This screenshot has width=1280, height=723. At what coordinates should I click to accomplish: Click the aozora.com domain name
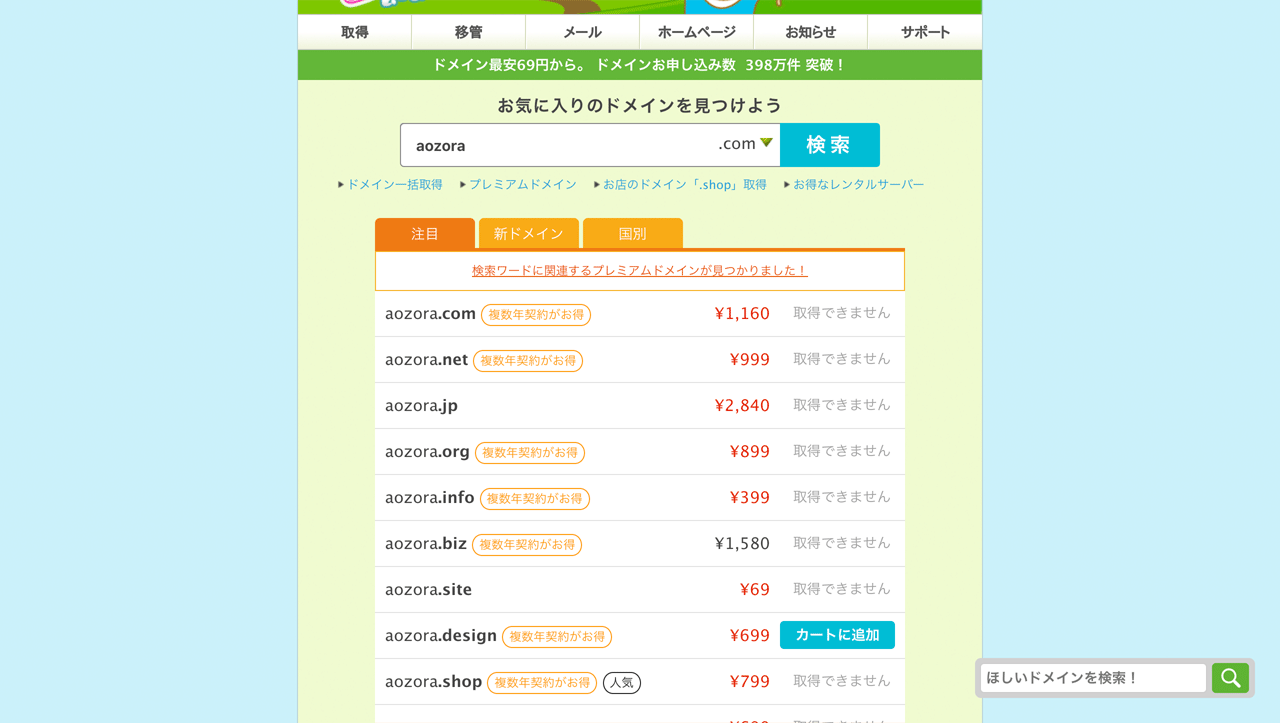coord(430,314)
